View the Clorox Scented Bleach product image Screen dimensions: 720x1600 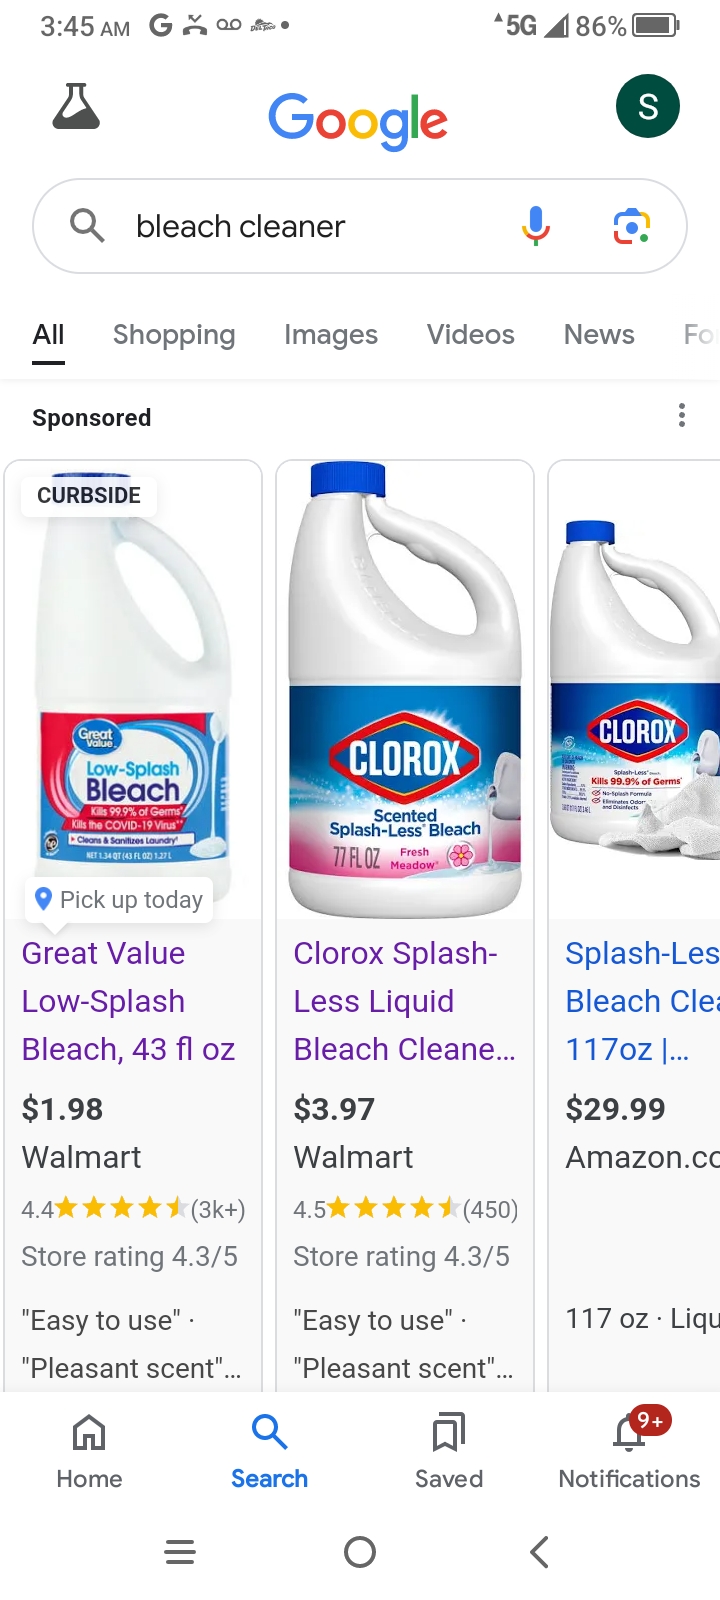tap(405, 690)
